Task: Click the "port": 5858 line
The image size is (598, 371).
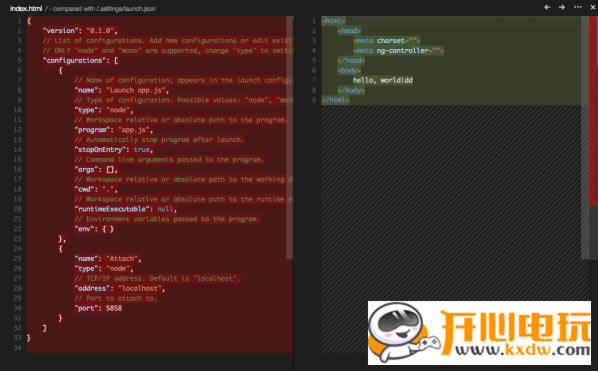Action: tap(98, 308)
